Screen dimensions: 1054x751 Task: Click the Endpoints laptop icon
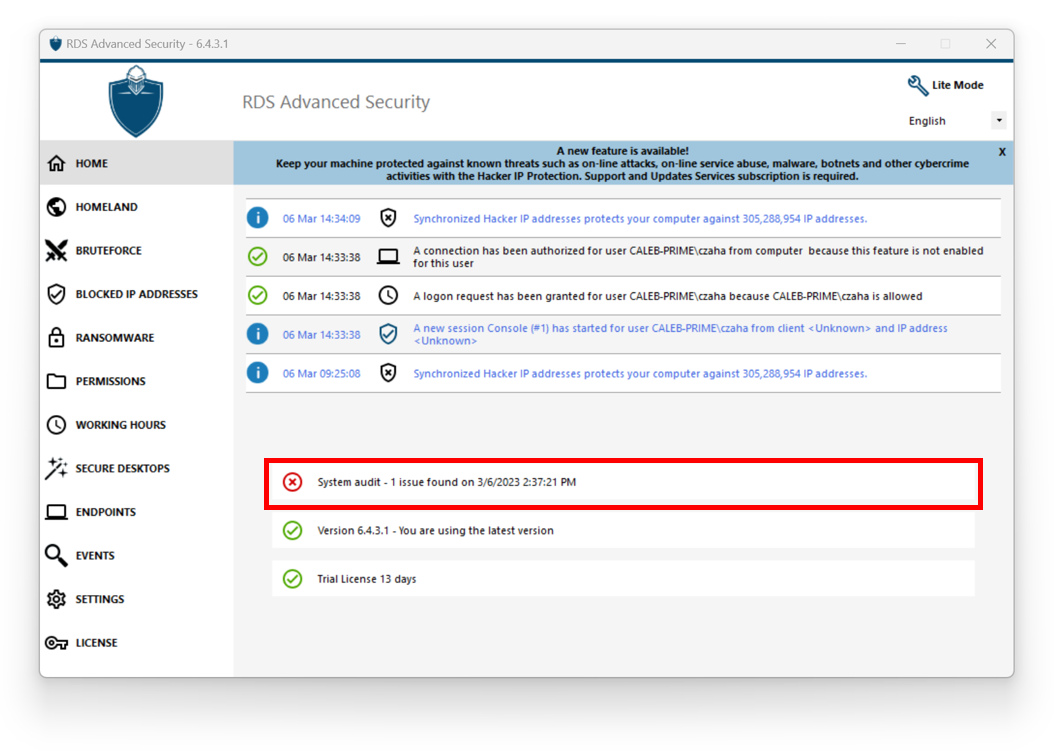point(56,512)
